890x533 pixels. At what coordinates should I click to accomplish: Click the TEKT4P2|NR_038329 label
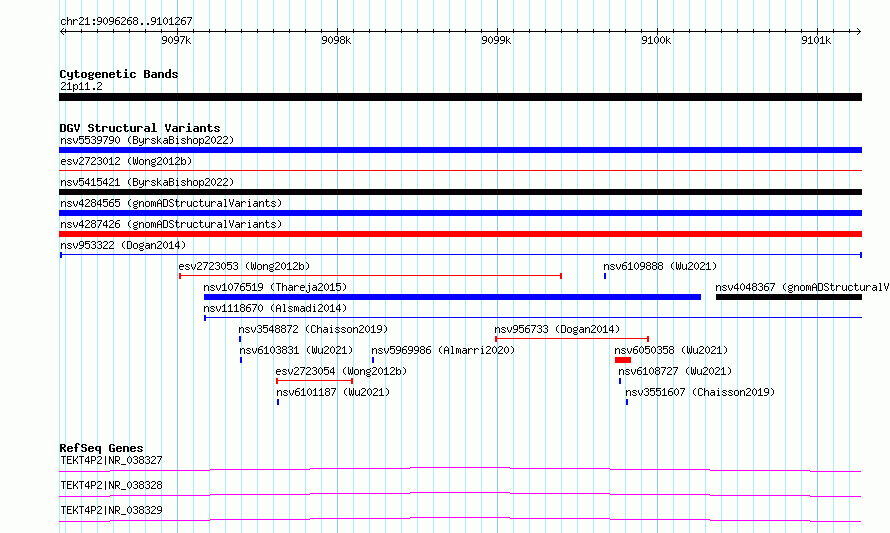coord(111,510)
